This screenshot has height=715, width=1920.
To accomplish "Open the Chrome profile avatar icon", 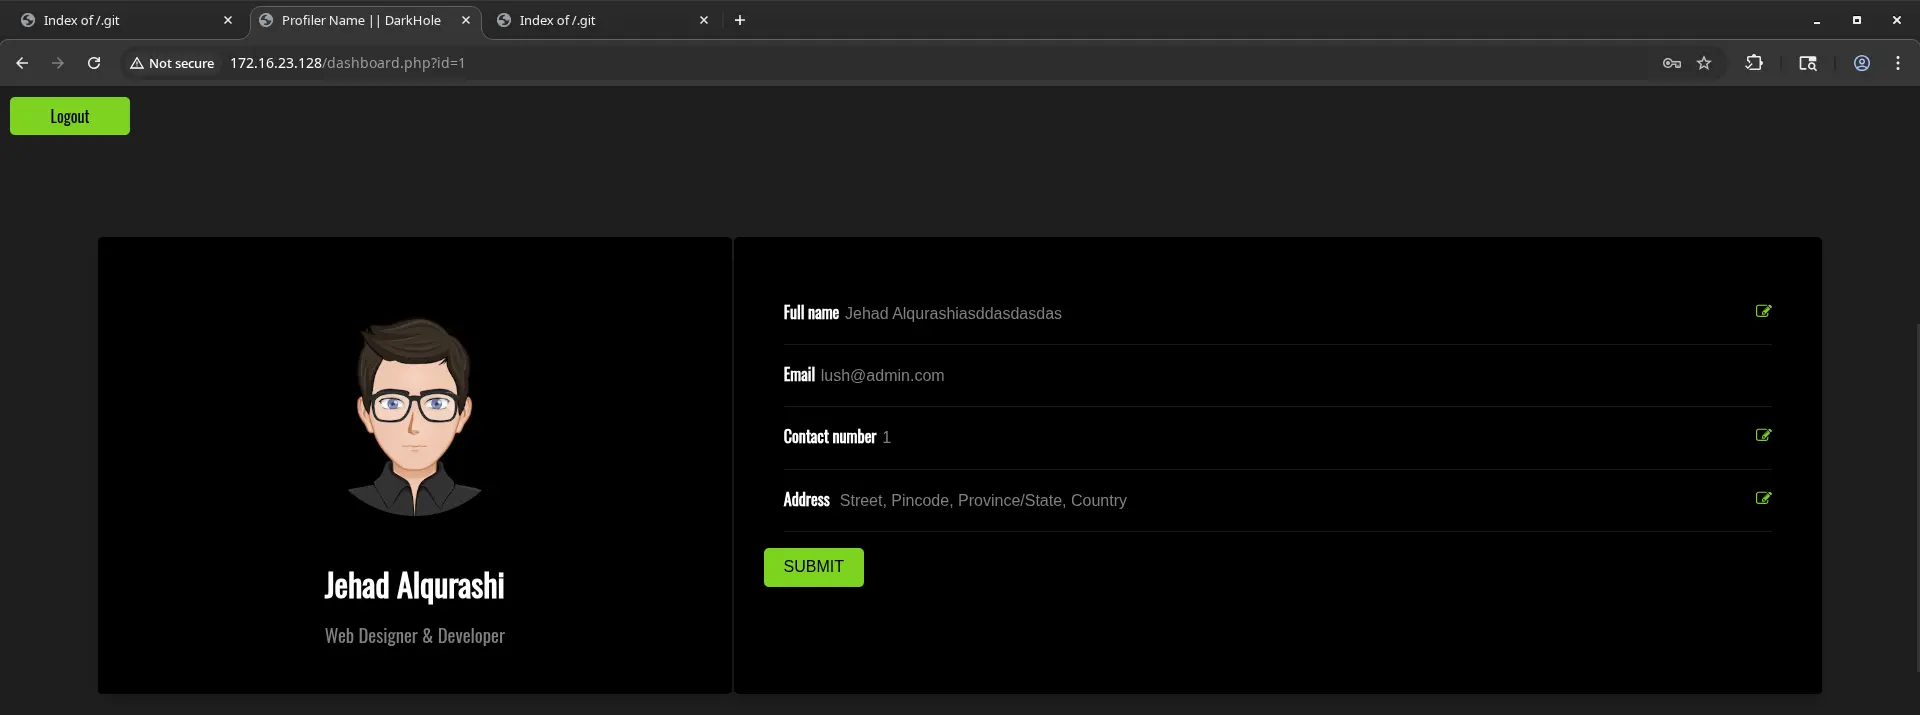I will pyautogui.click(x=1862, y=63).
